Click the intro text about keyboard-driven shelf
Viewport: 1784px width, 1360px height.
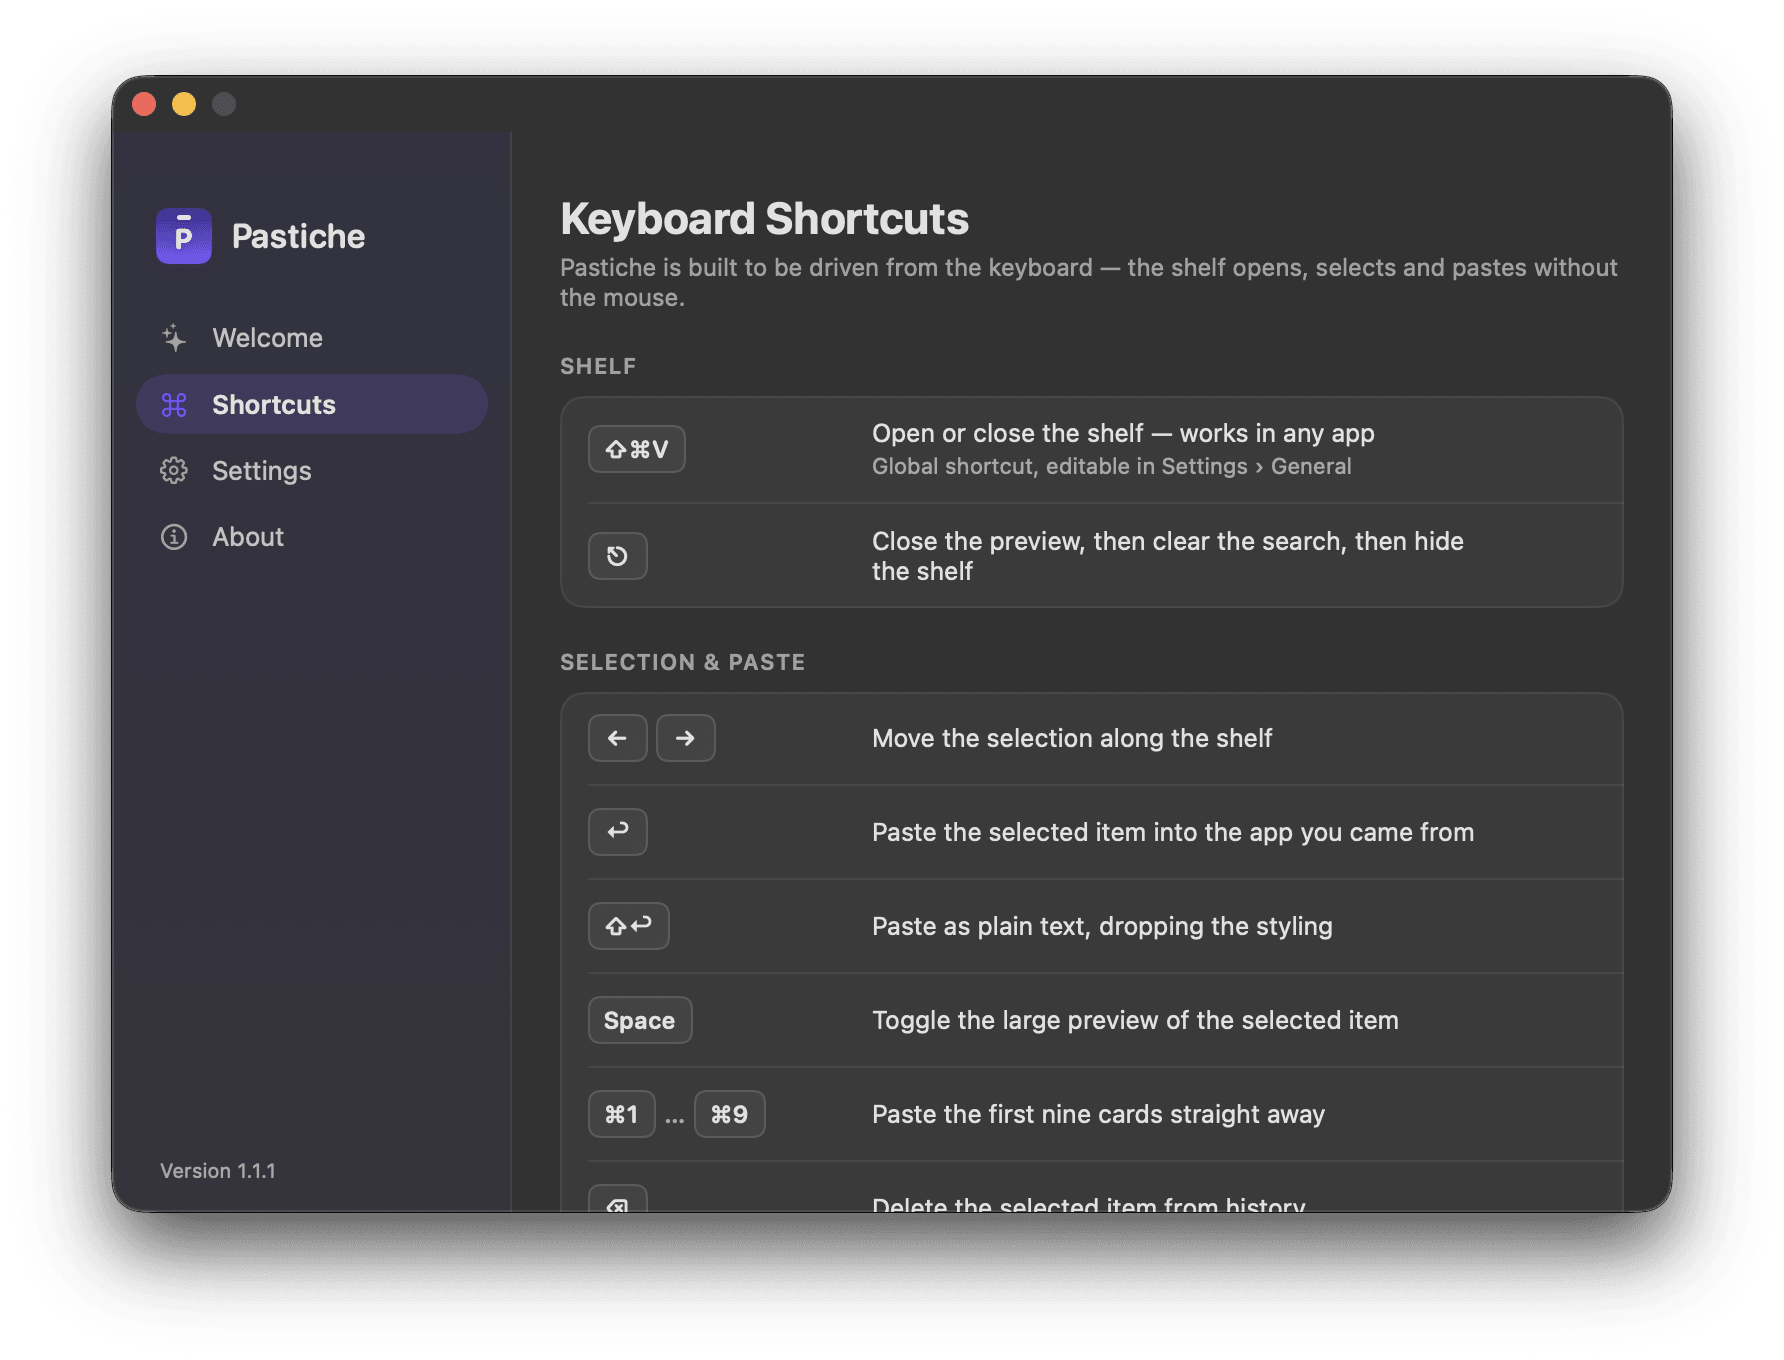1088,283
